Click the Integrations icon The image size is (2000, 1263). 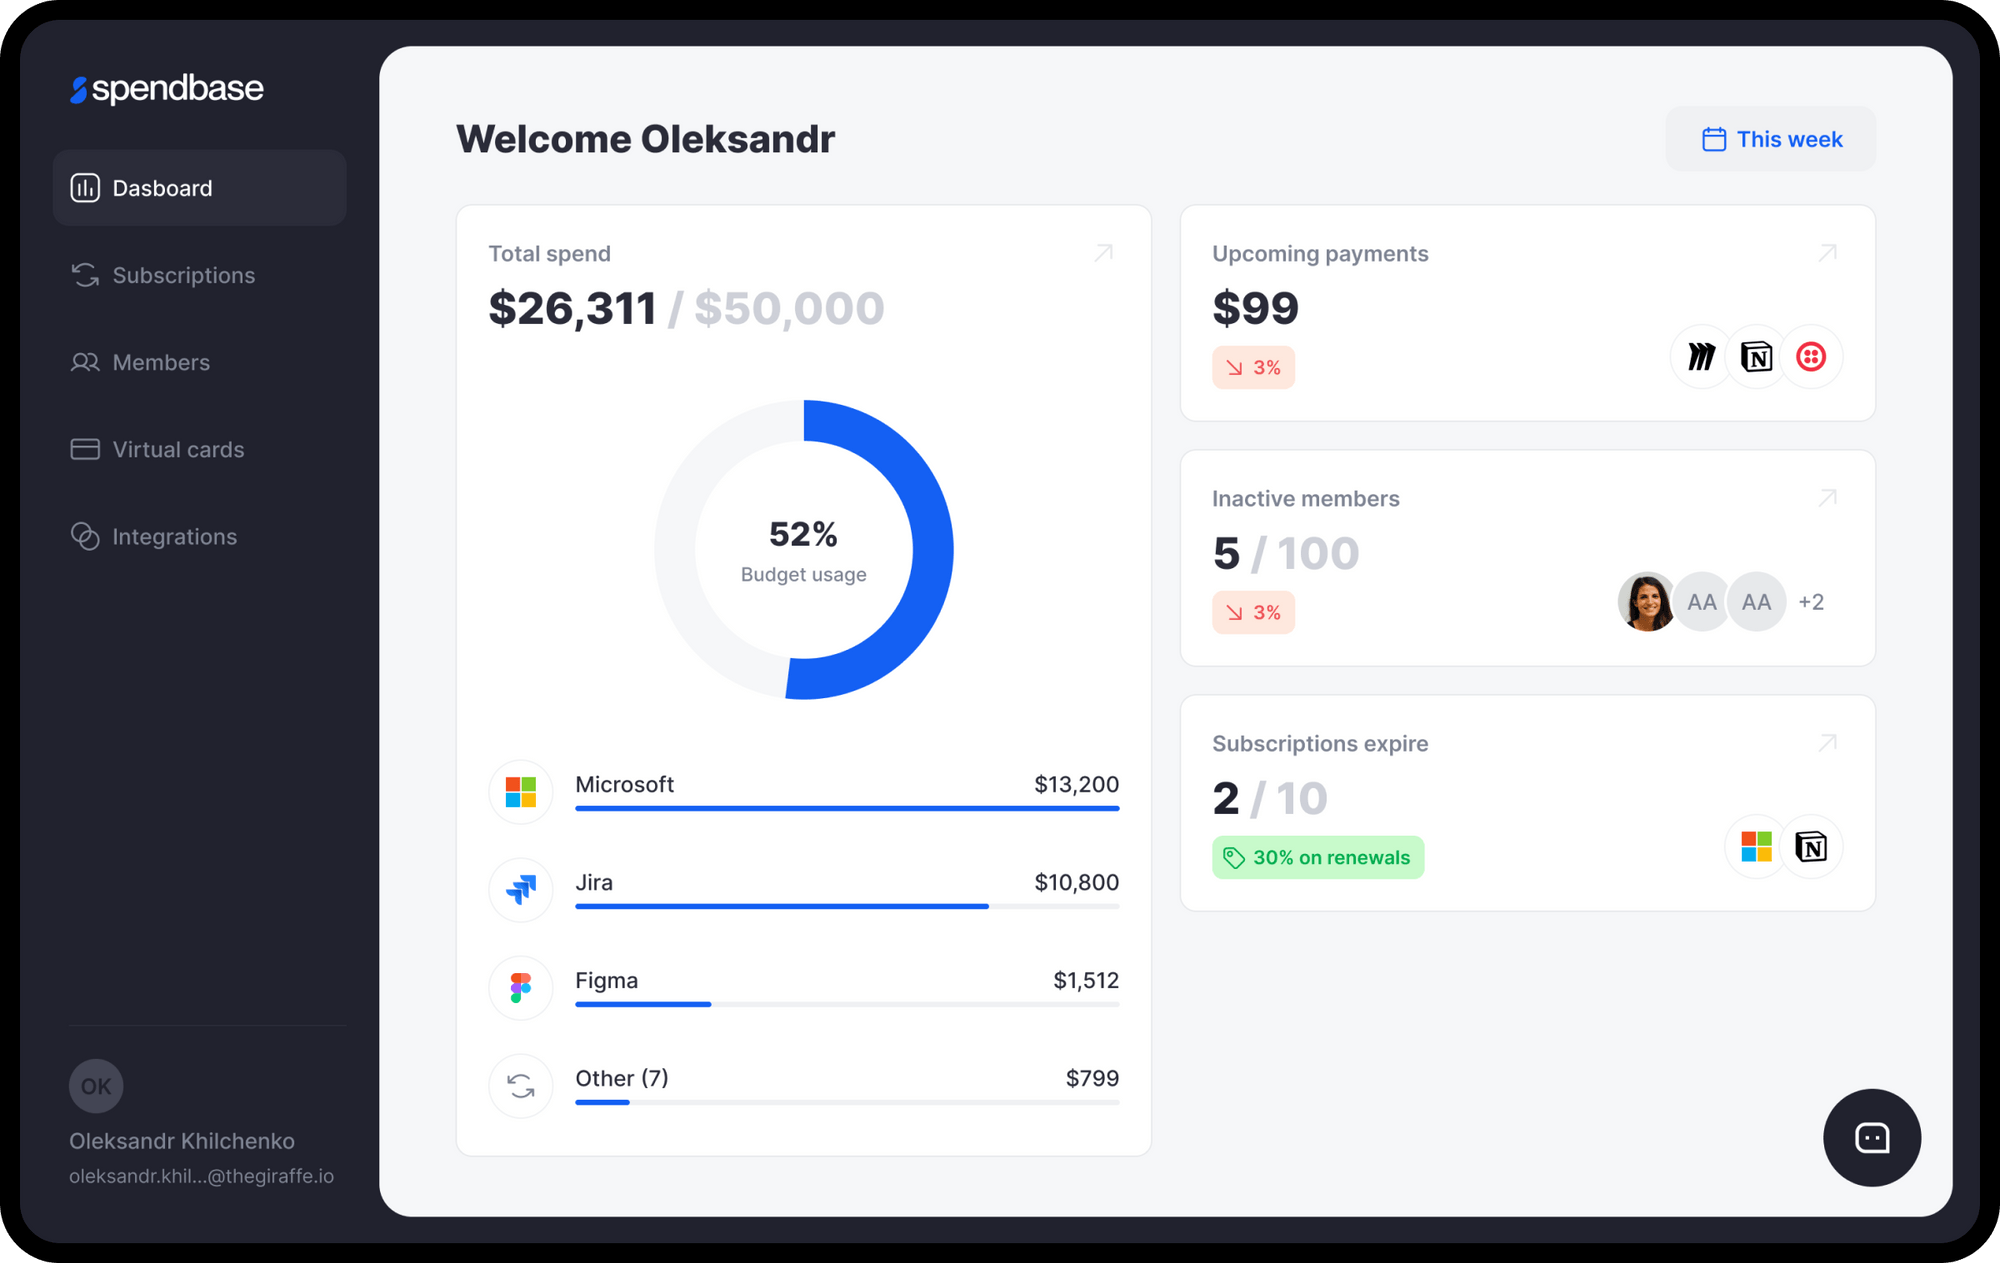tap(85, 536)
